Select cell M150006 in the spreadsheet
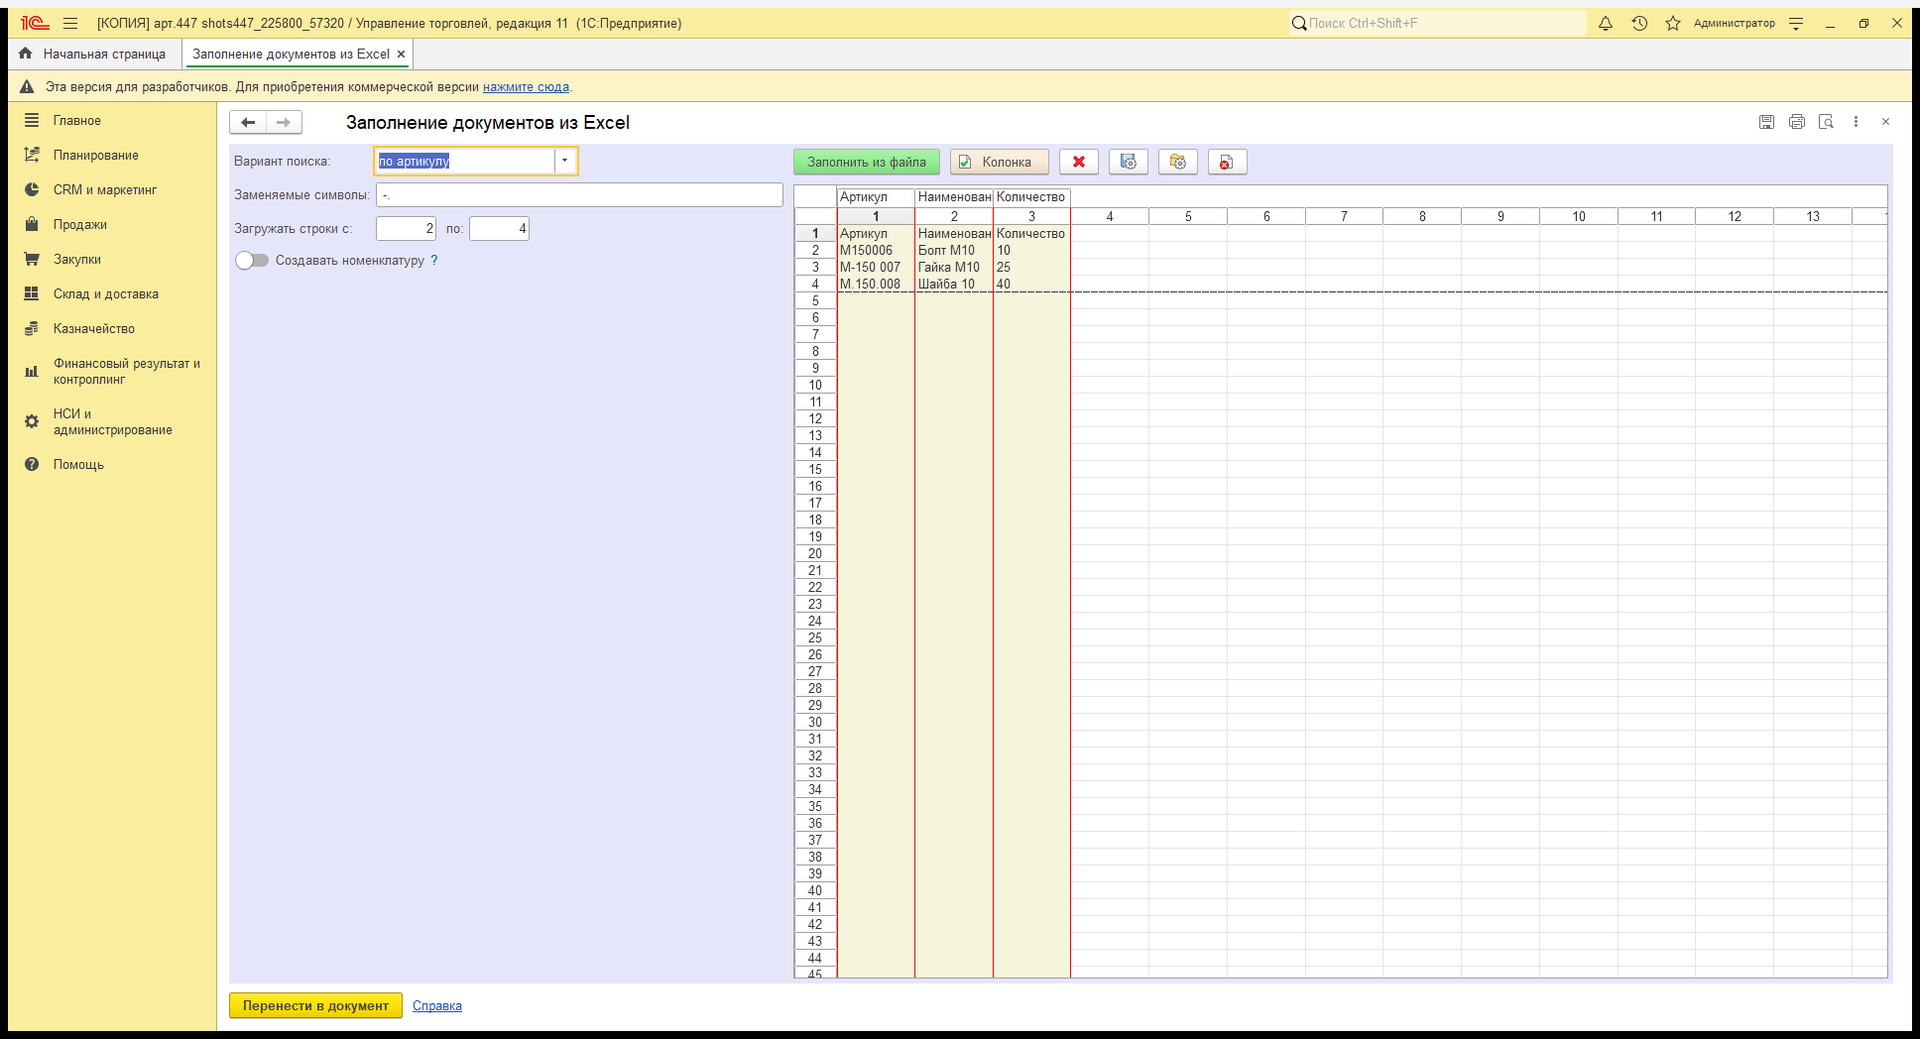 click(876, 251)
